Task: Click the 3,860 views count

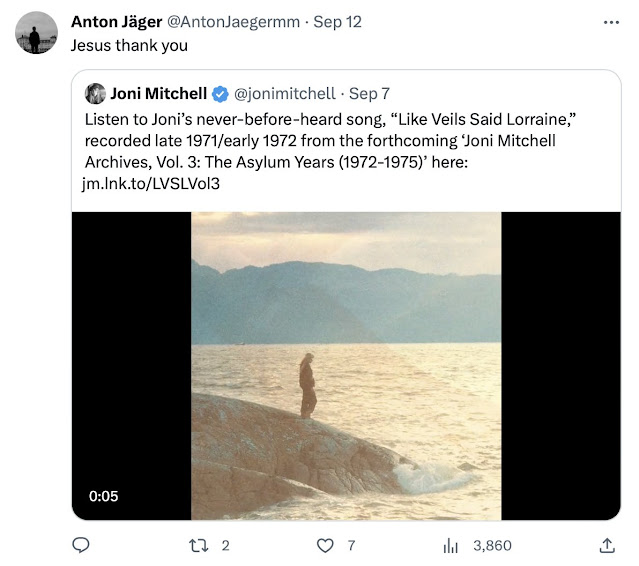Action: pos(491,546)
